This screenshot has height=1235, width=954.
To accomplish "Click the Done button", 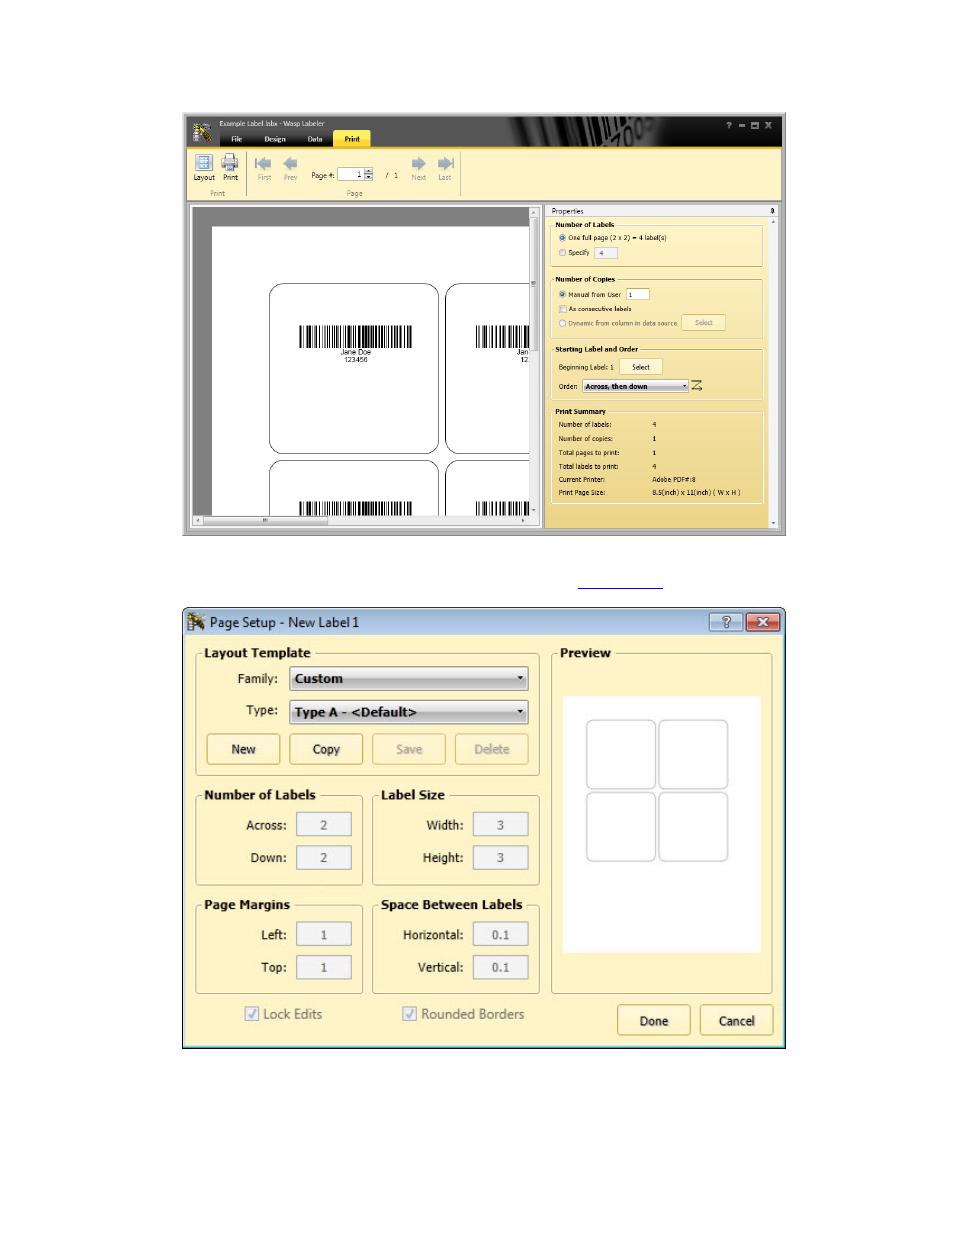I will coord(654,1021).
